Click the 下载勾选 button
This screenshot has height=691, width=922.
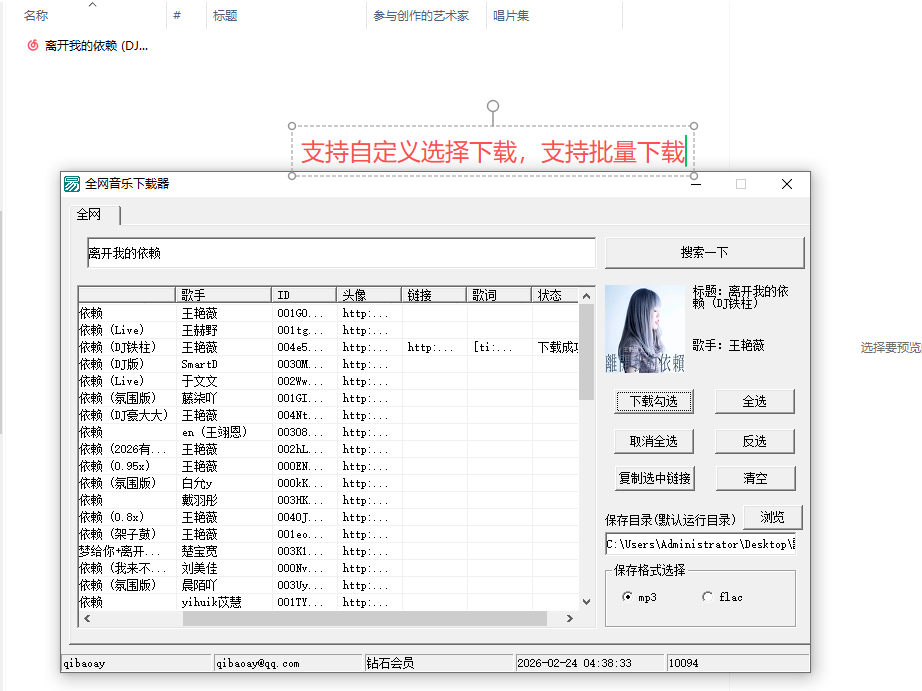[x=654, y=402]
